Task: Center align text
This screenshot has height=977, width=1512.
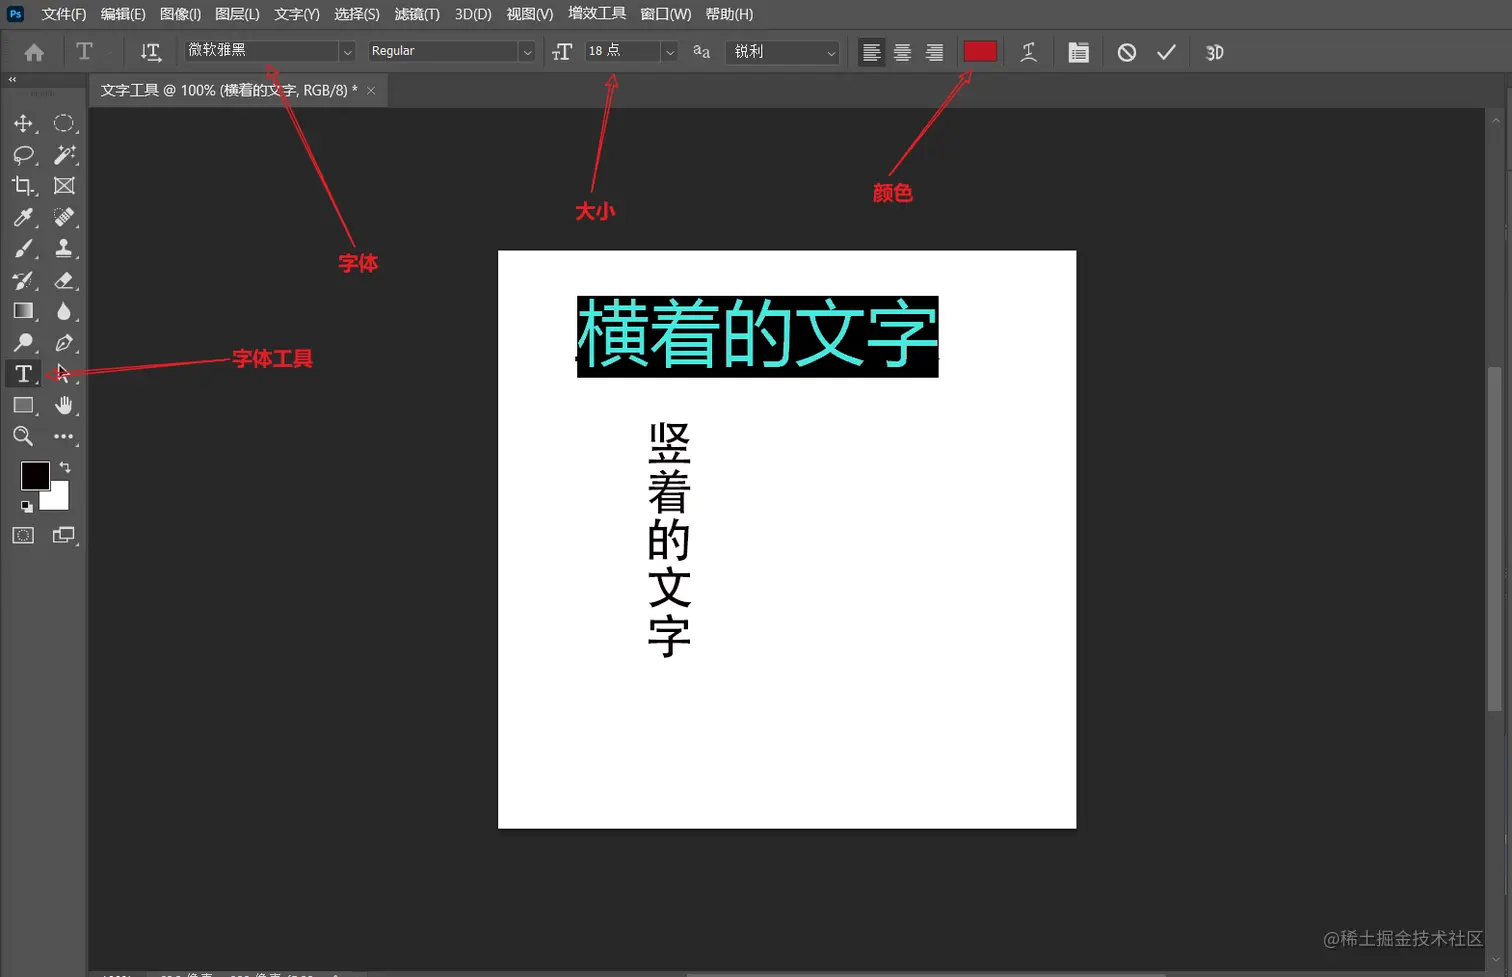Action: pyautogui.click(x=903, y=52)
